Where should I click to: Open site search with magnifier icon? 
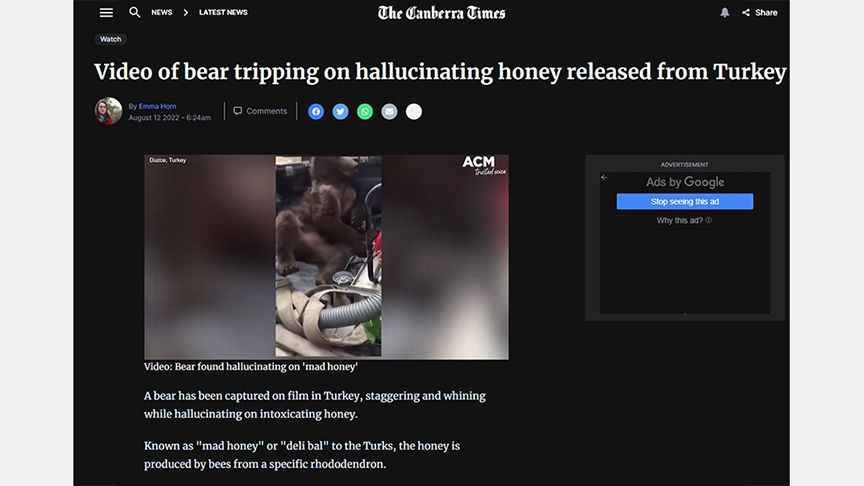click(x=134, y=12)
